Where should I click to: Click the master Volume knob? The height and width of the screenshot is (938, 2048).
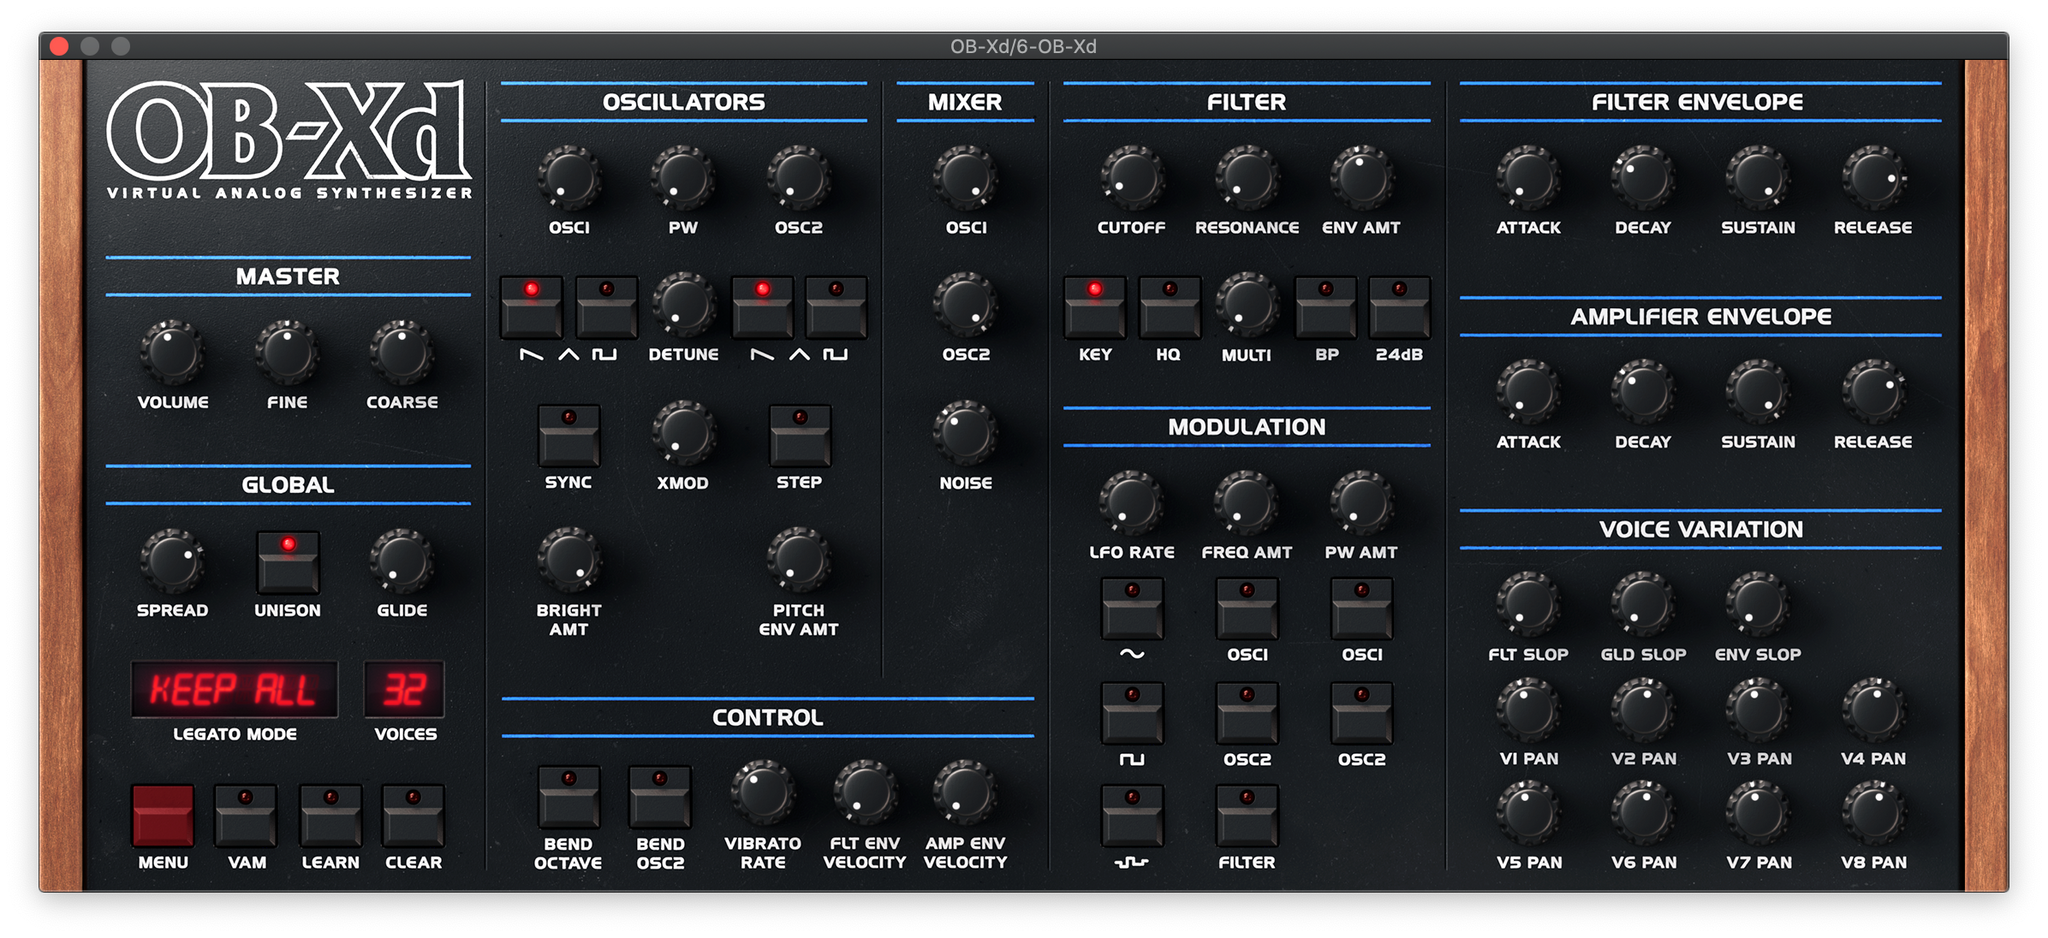click(172, 353)
